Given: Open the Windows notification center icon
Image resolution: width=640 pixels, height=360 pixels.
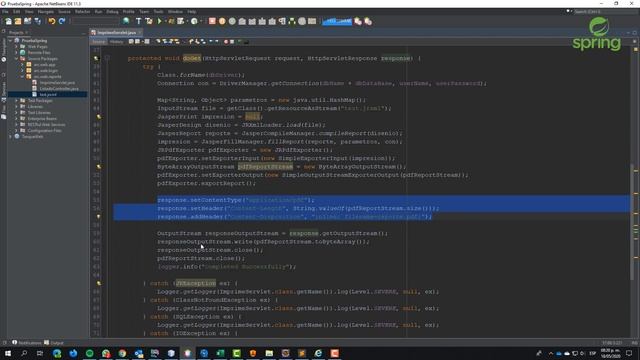Looking at the screenshot, I should pyautogui.click(x=629, y=353).
